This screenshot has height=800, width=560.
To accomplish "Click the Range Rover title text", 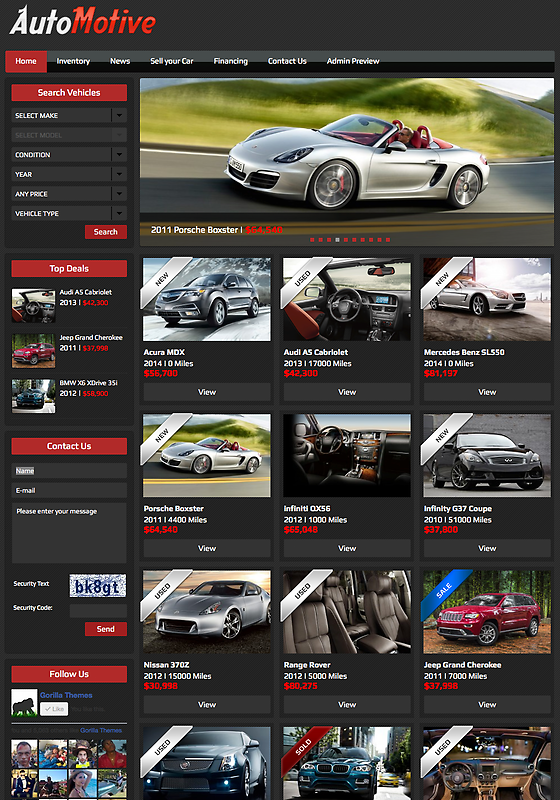I will pyautogui.click(x=307, y=665).
